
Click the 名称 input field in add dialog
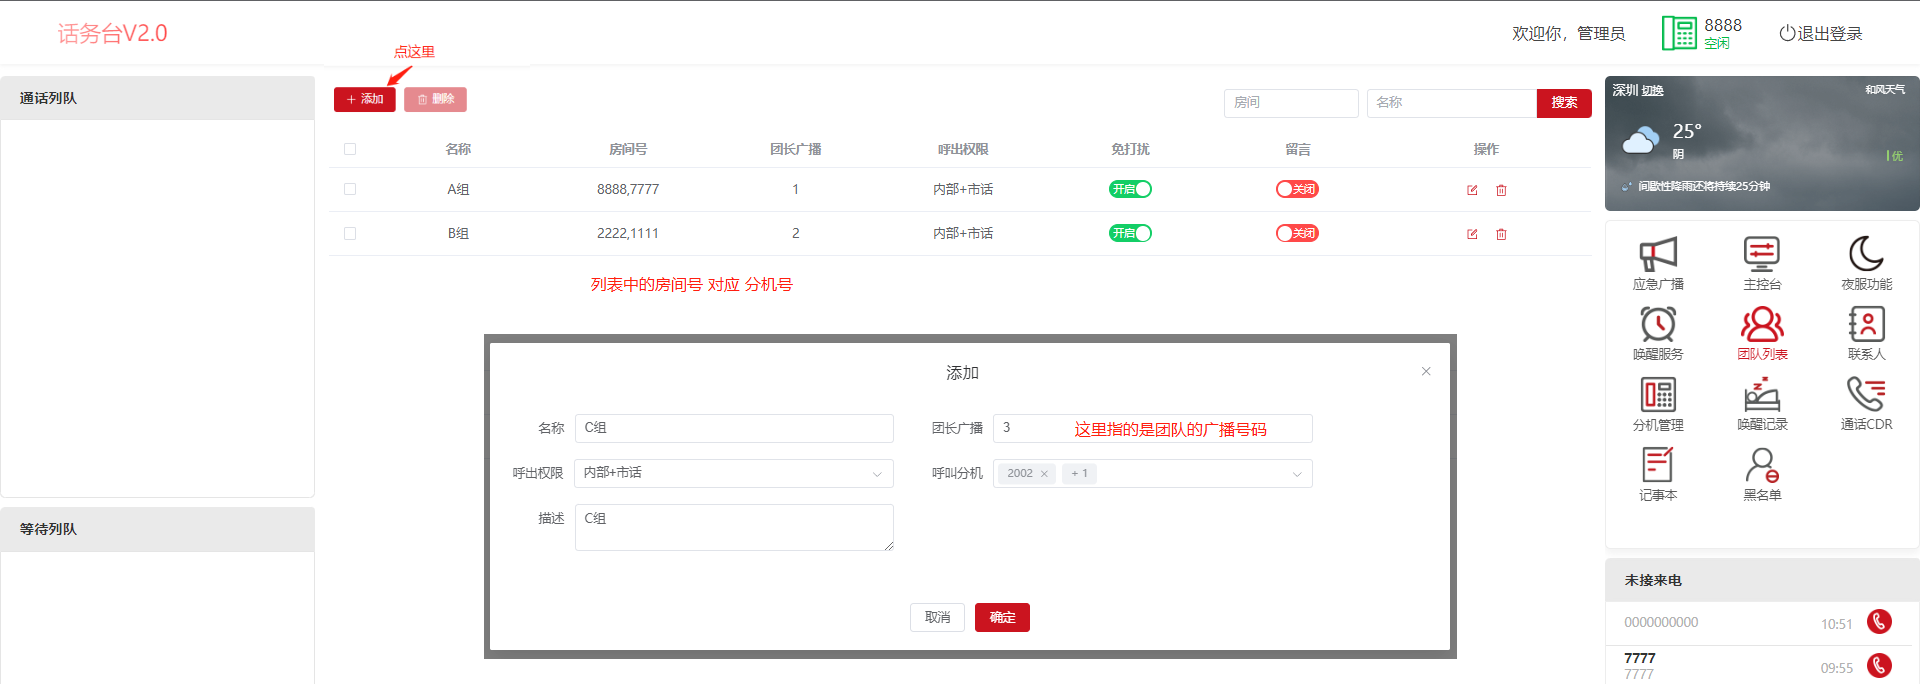[x=734, y=428]
